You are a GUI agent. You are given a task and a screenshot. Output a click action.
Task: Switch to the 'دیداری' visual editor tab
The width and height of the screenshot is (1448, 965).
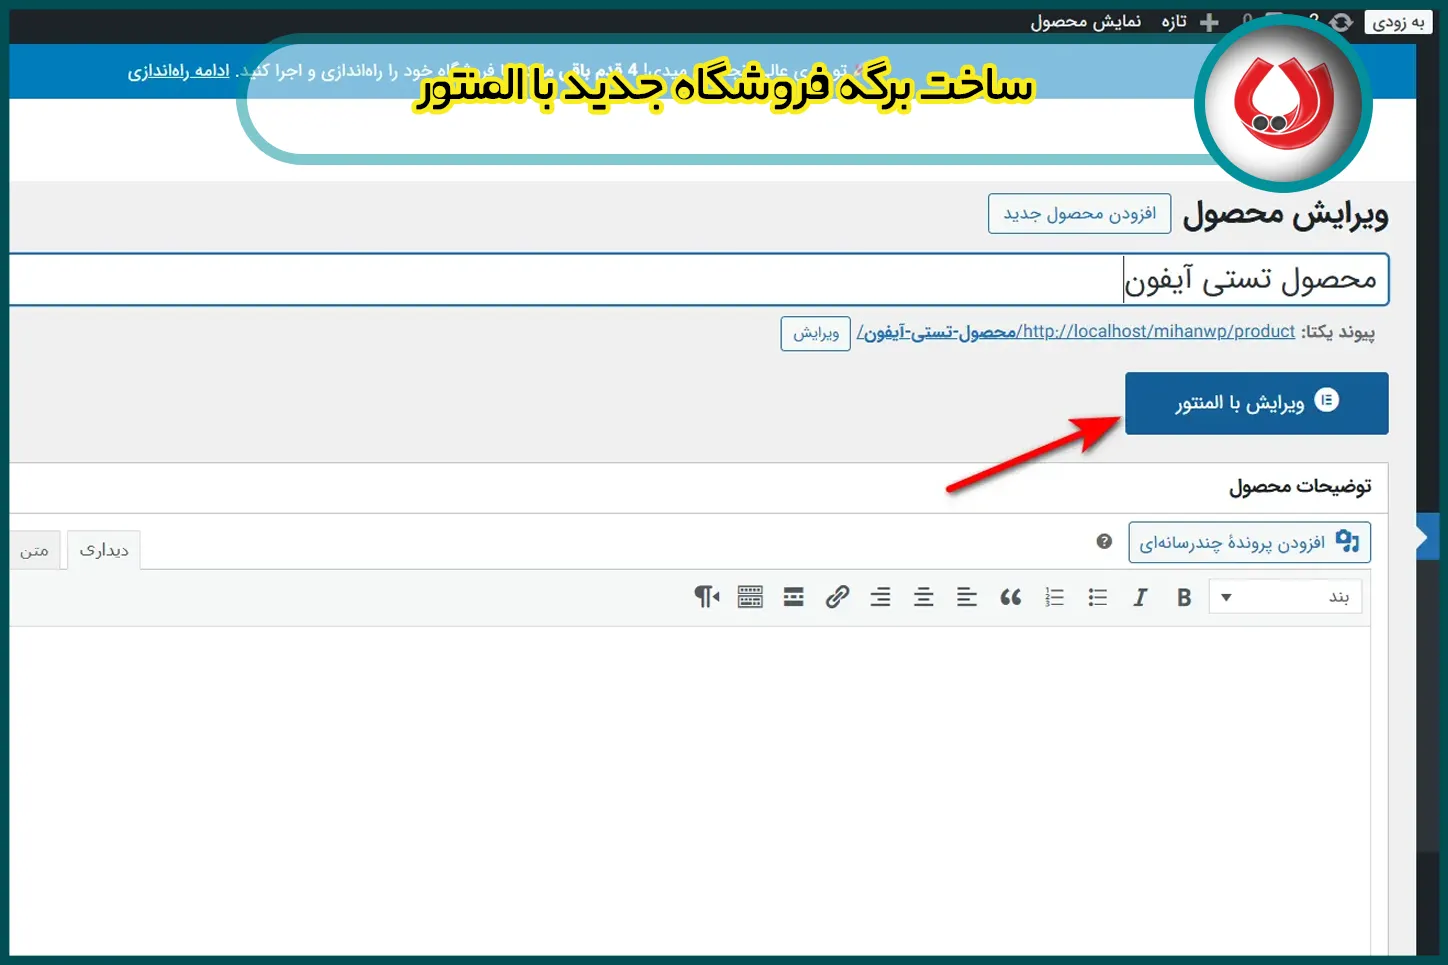104,550
